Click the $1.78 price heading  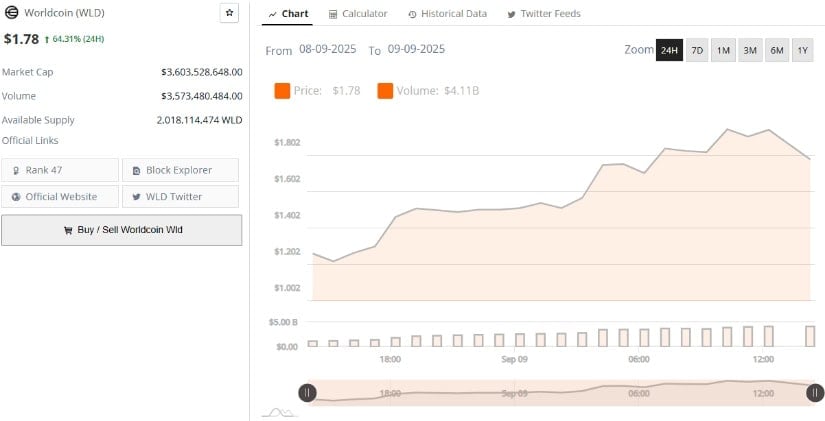click(x=21, y=39)
